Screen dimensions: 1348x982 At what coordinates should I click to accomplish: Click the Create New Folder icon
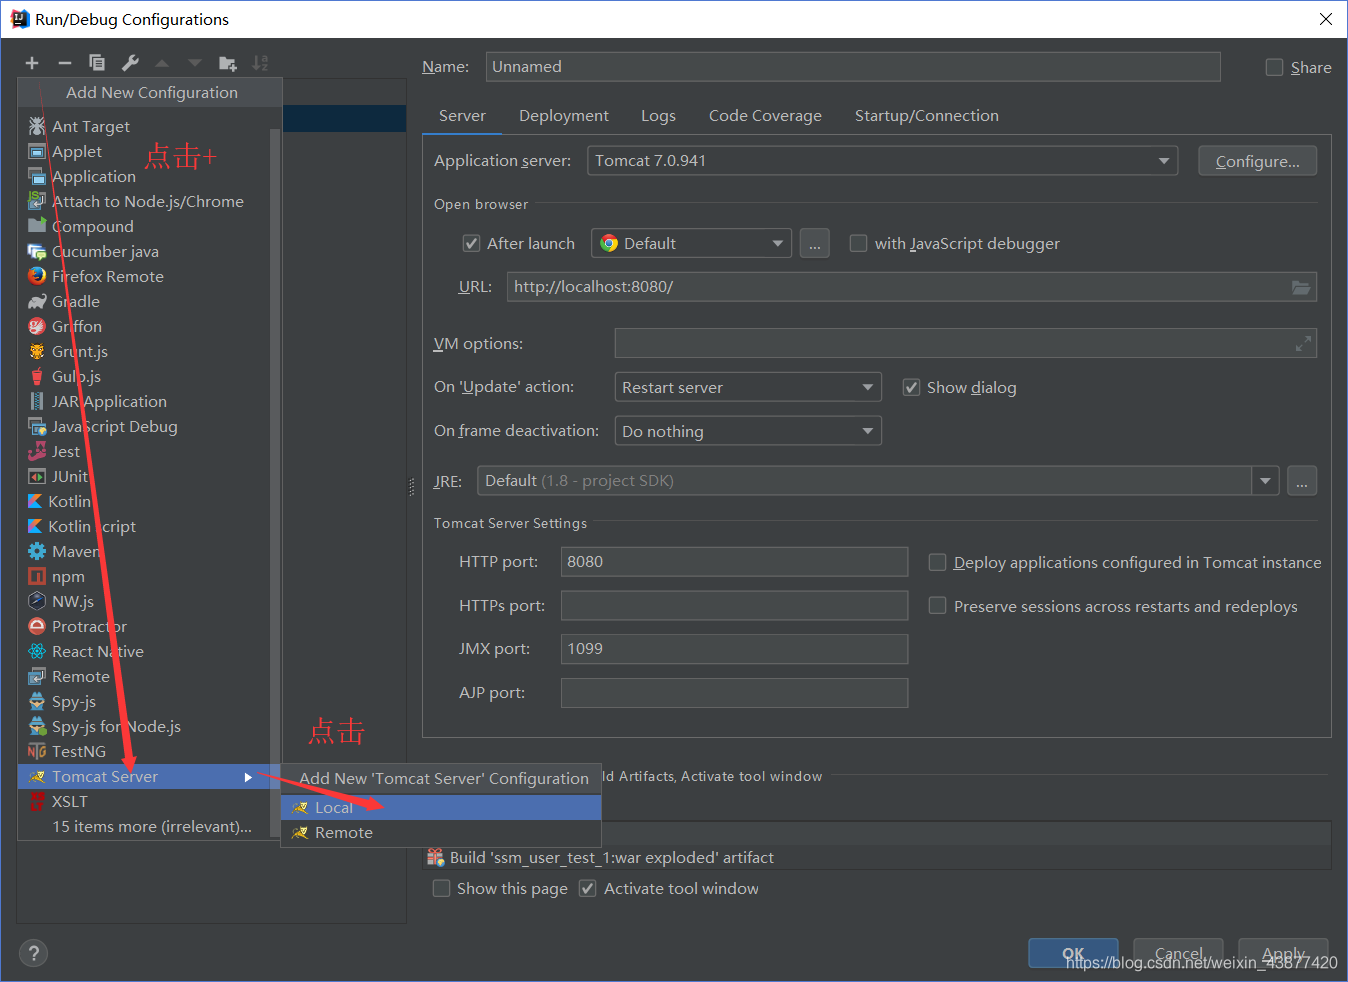(x=228, y=63)
